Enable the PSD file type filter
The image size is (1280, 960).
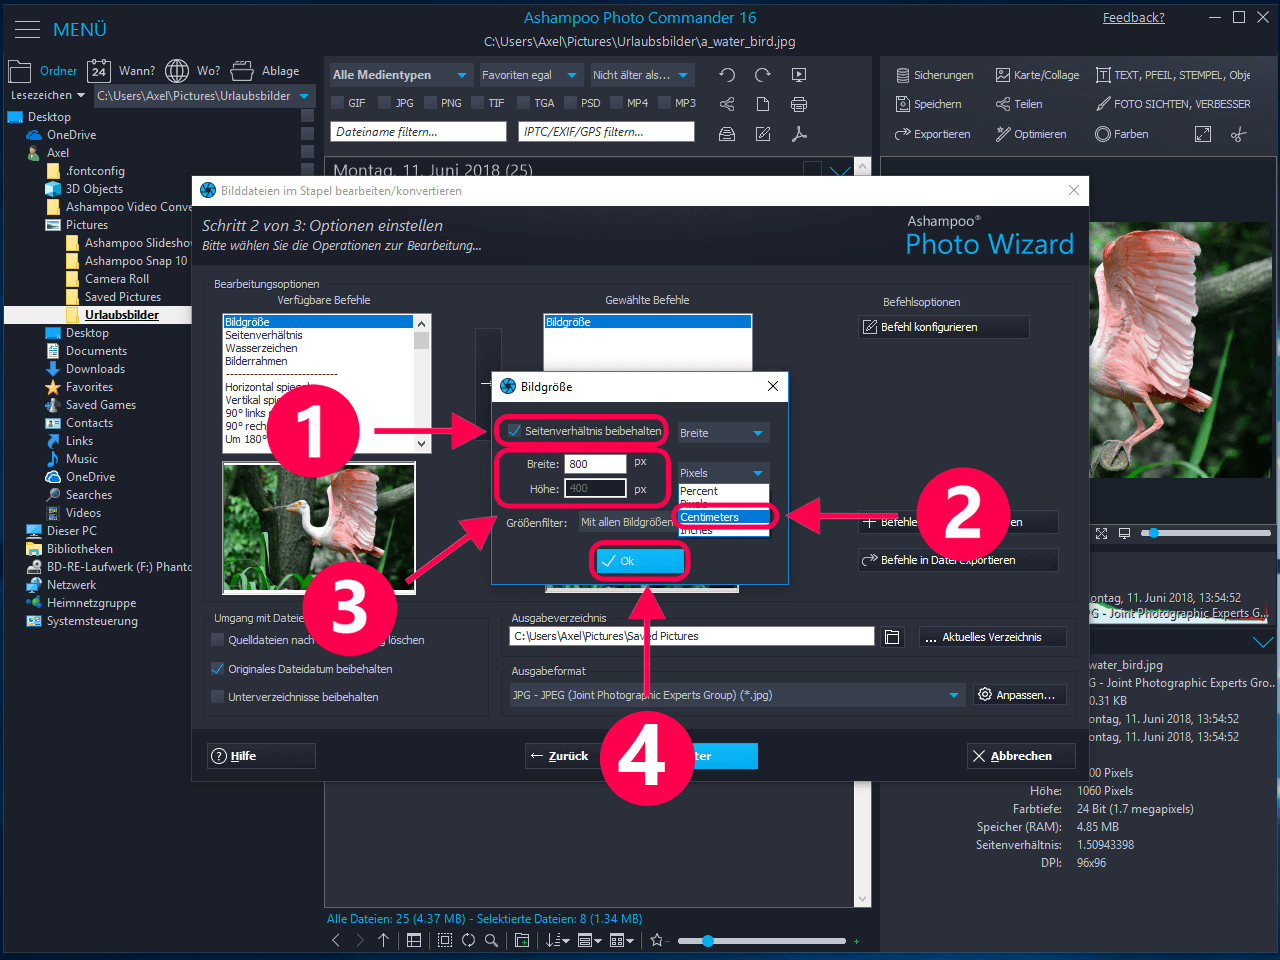pyautogui.click(x=570, y=103)
